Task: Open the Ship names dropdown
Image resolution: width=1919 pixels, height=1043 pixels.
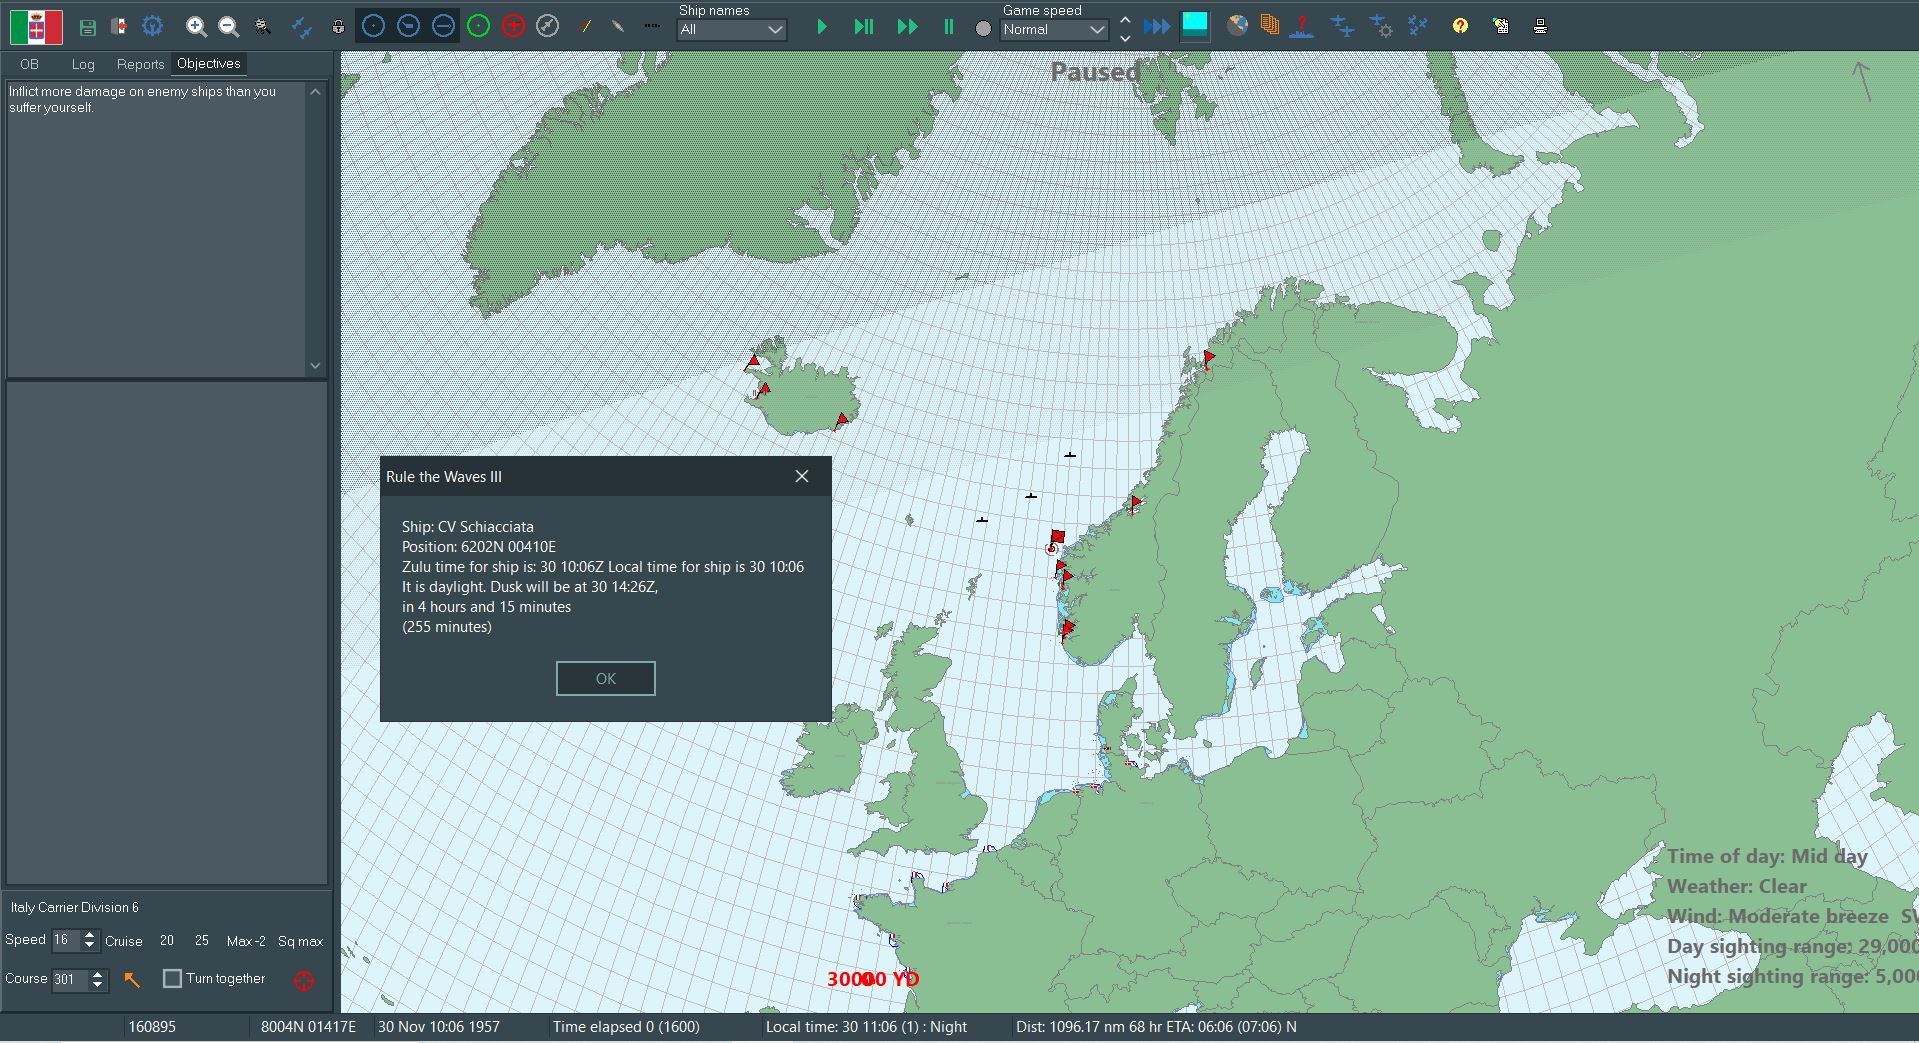Action: click(x=732, y=30)
